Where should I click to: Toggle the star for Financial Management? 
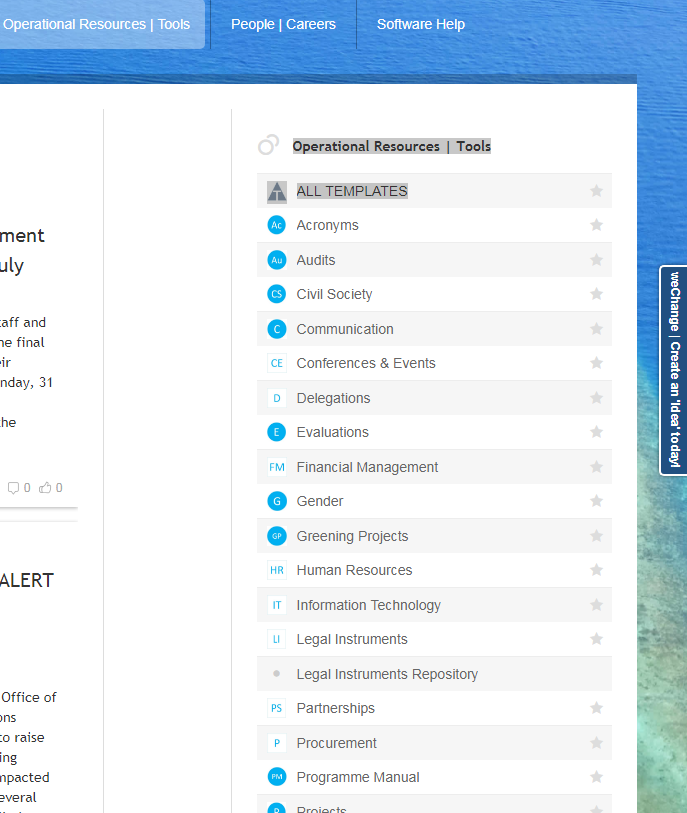[596, 466]
